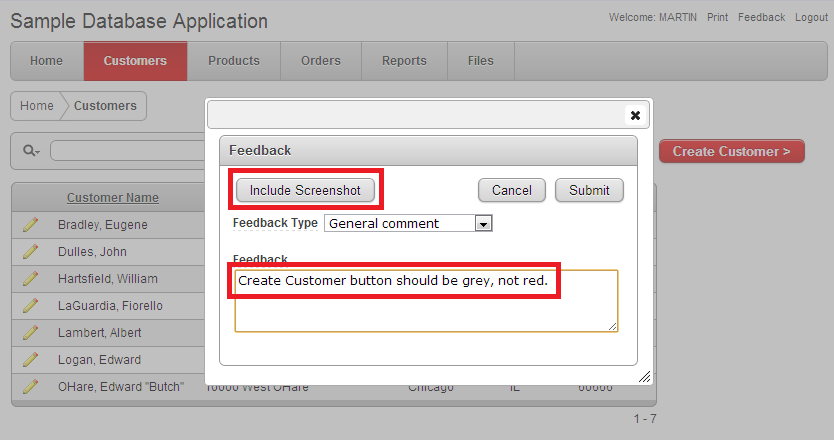Image resolution: width=834 pixels, height=440 pixels.
Task: Cancel the feedback dialog
Action: (512, 190)
